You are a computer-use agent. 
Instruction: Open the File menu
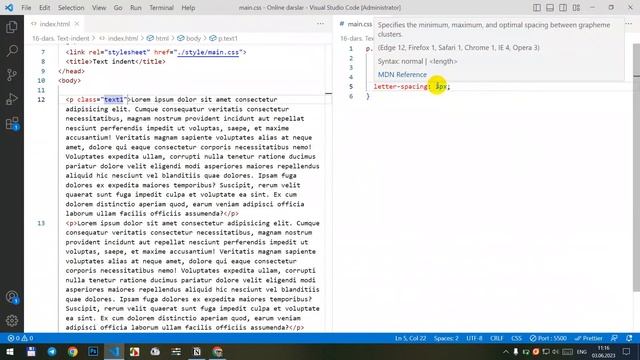tap(26, 7)
